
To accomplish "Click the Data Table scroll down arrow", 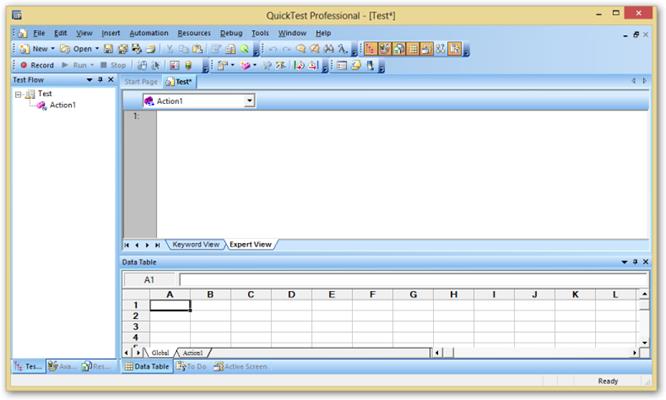I will coord(644,343).
